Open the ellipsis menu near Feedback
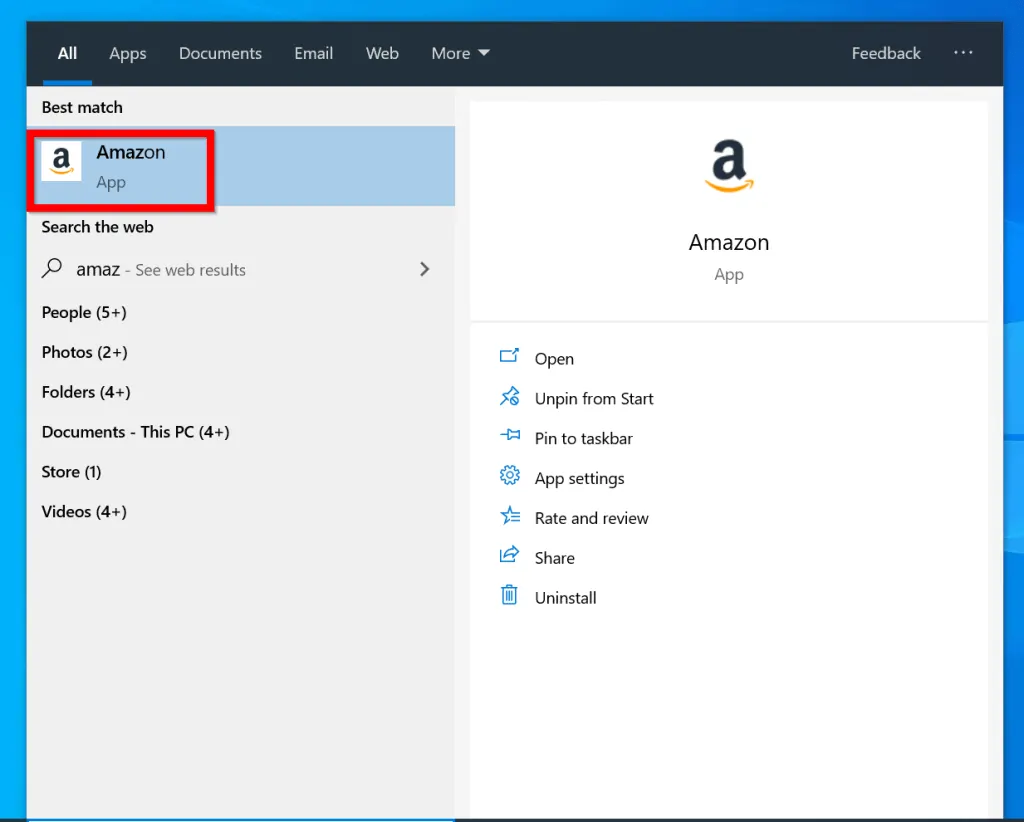This screenshot has width=1024, height=822. click(x=963, y=53)
